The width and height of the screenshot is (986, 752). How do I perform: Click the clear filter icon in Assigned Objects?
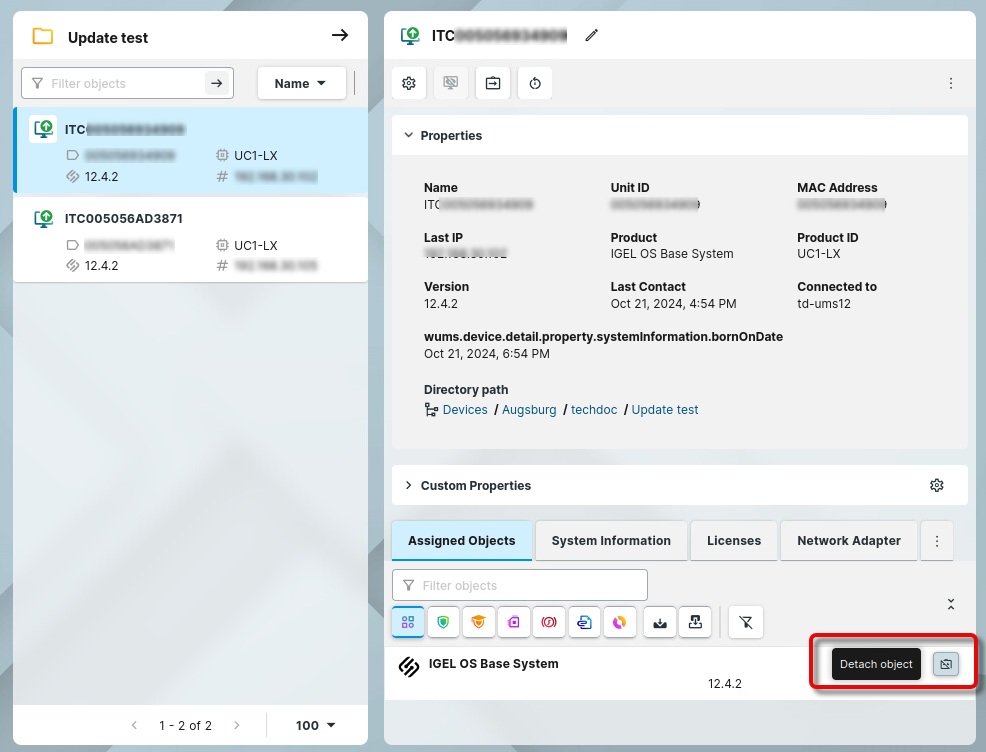tap(746, 622)
